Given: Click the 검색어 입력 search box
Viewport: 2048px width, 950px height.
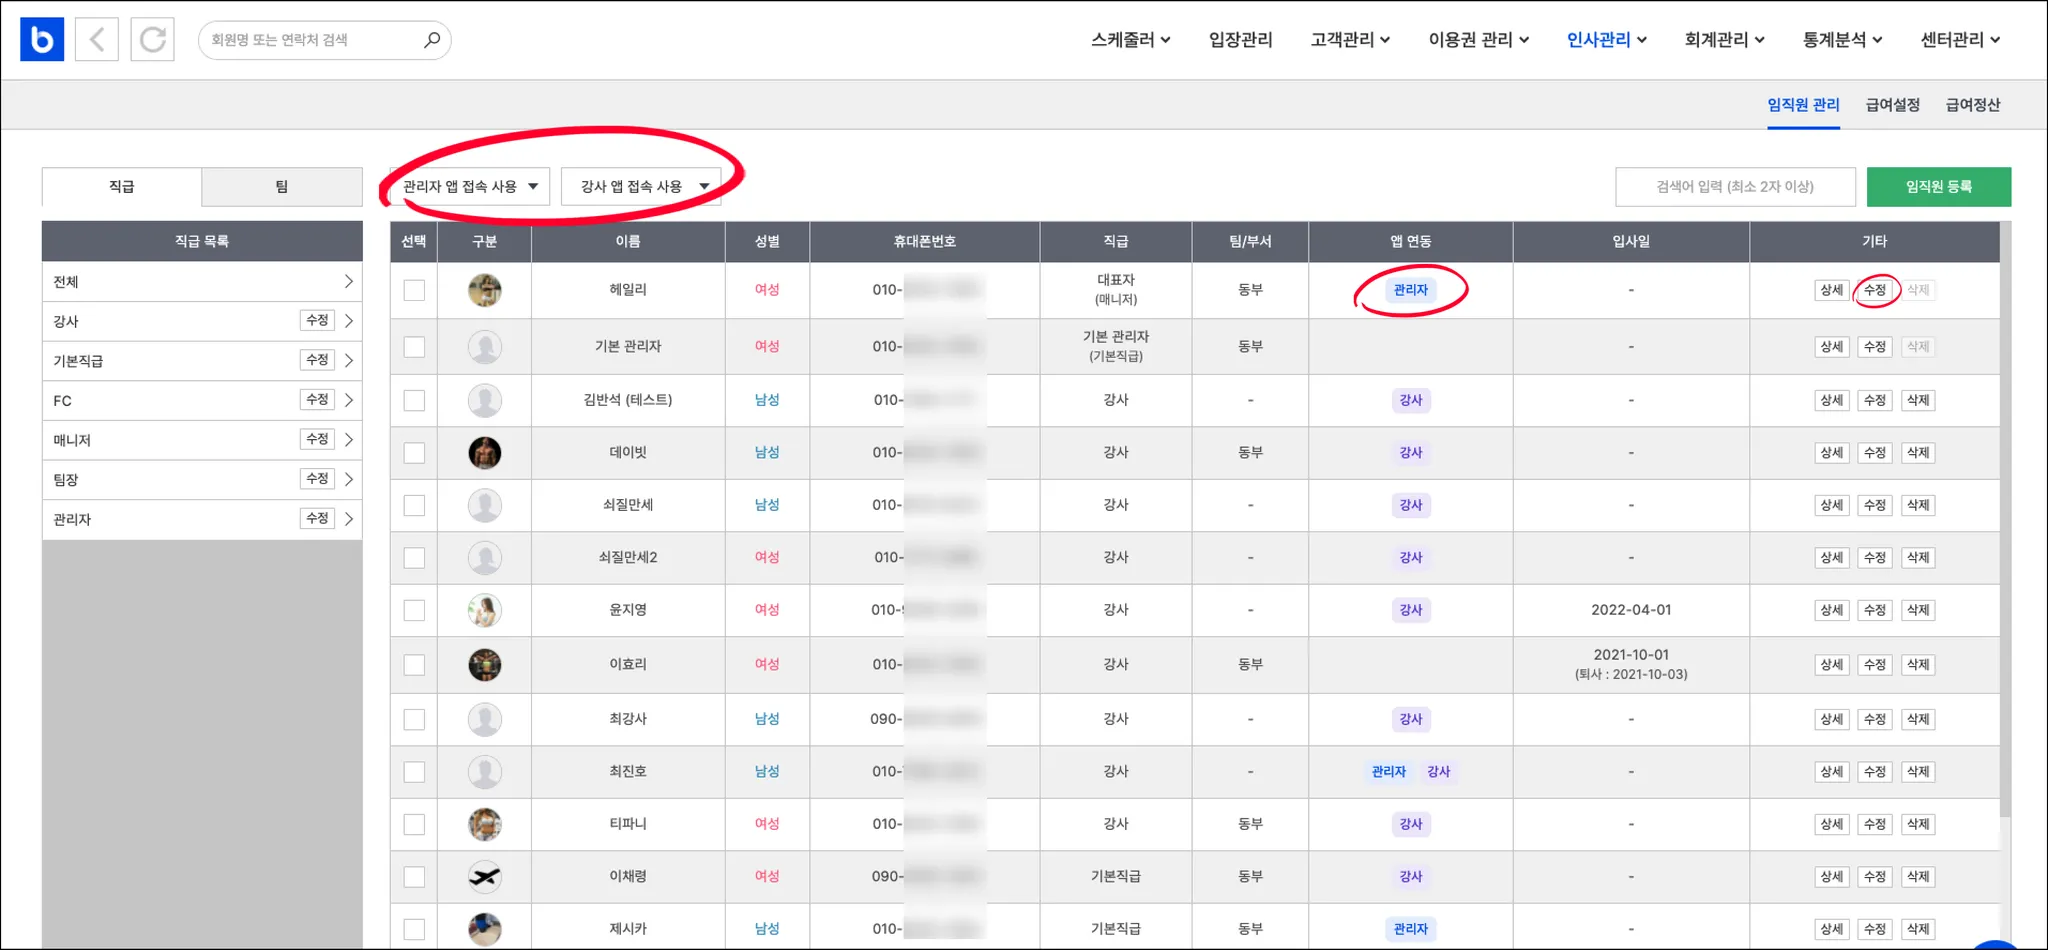Looking at the screenshot, I should click(1735, 187).
